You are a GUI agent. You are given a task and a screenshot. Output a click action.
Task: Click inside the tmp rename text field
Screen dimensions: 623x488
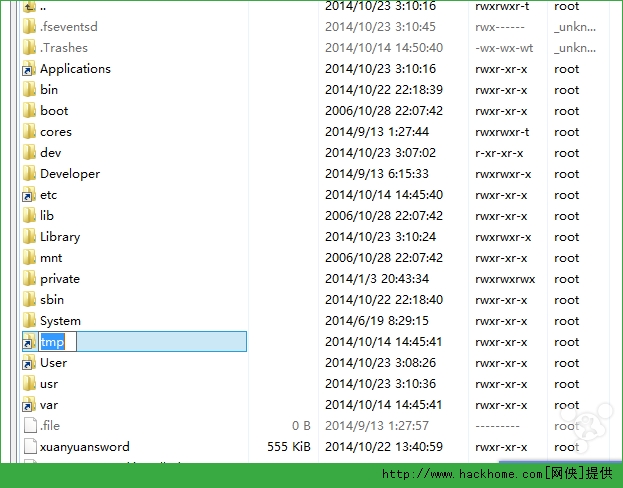[58, 342]
